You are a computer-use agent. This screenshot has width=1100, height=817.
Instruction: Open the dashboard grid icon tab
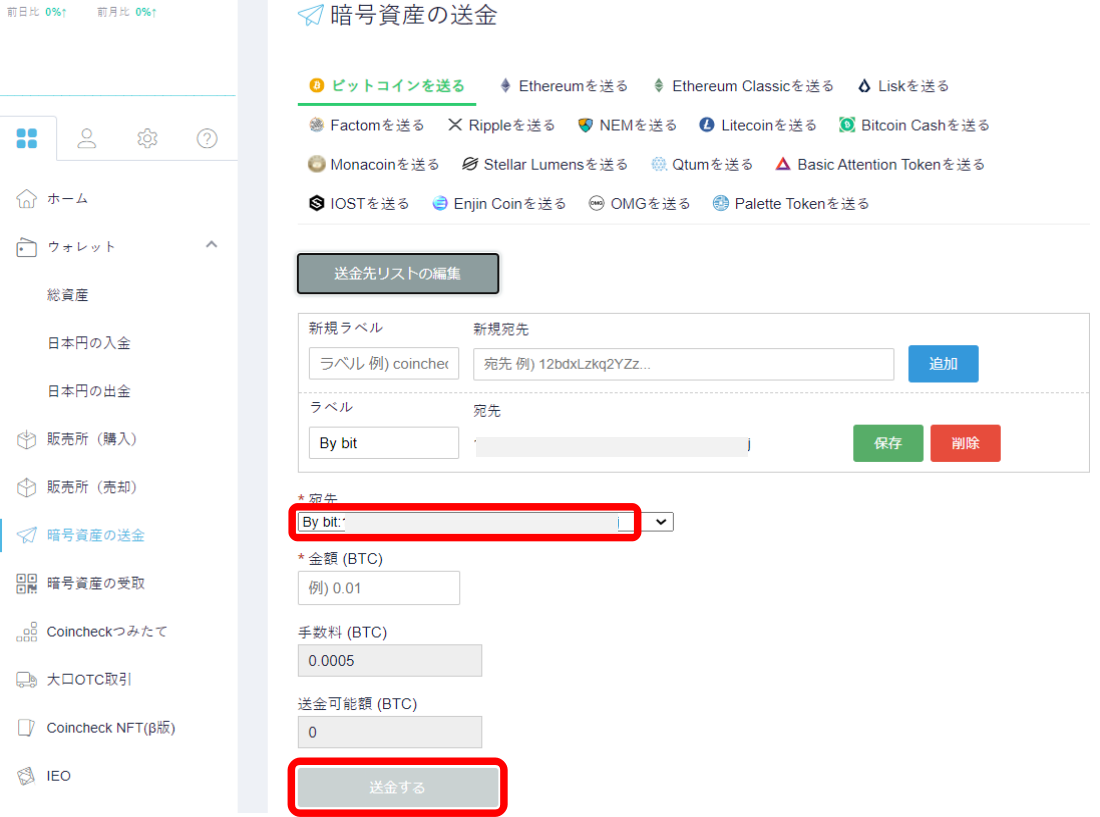(x=27, y=138)
